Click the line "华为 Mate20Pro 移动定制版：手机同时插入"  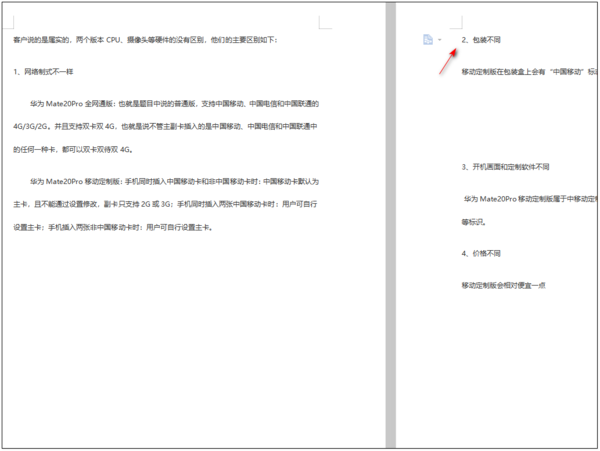coord(174,181)
